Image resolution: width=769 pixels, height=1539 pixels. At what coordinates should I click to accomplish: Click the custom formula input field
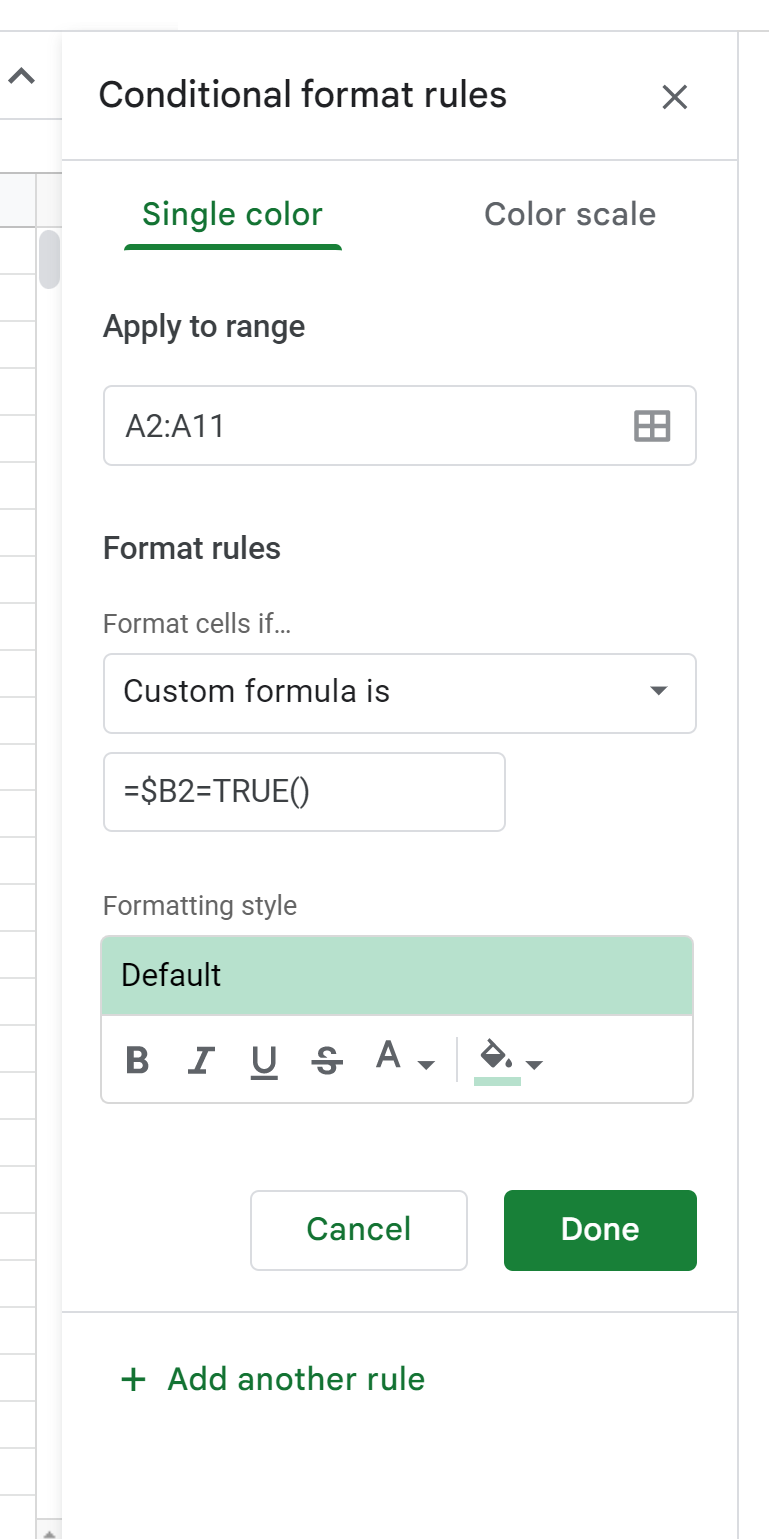click(304, 792)
